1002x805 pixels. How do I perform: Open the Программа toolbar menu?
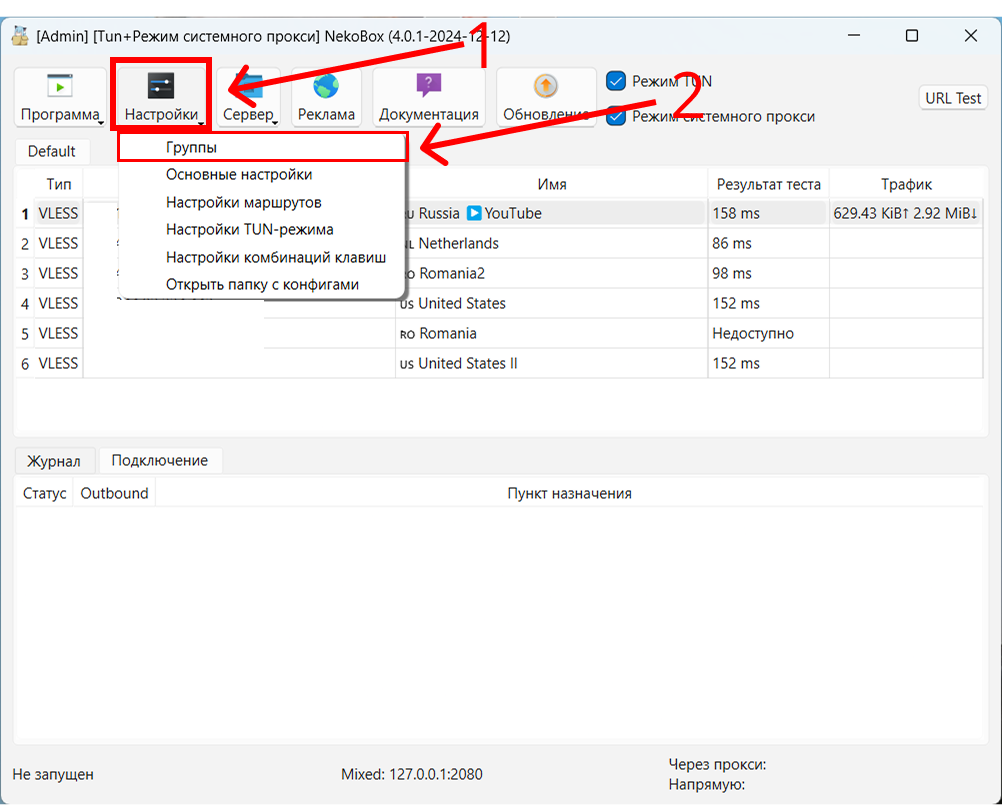(60, 96)
